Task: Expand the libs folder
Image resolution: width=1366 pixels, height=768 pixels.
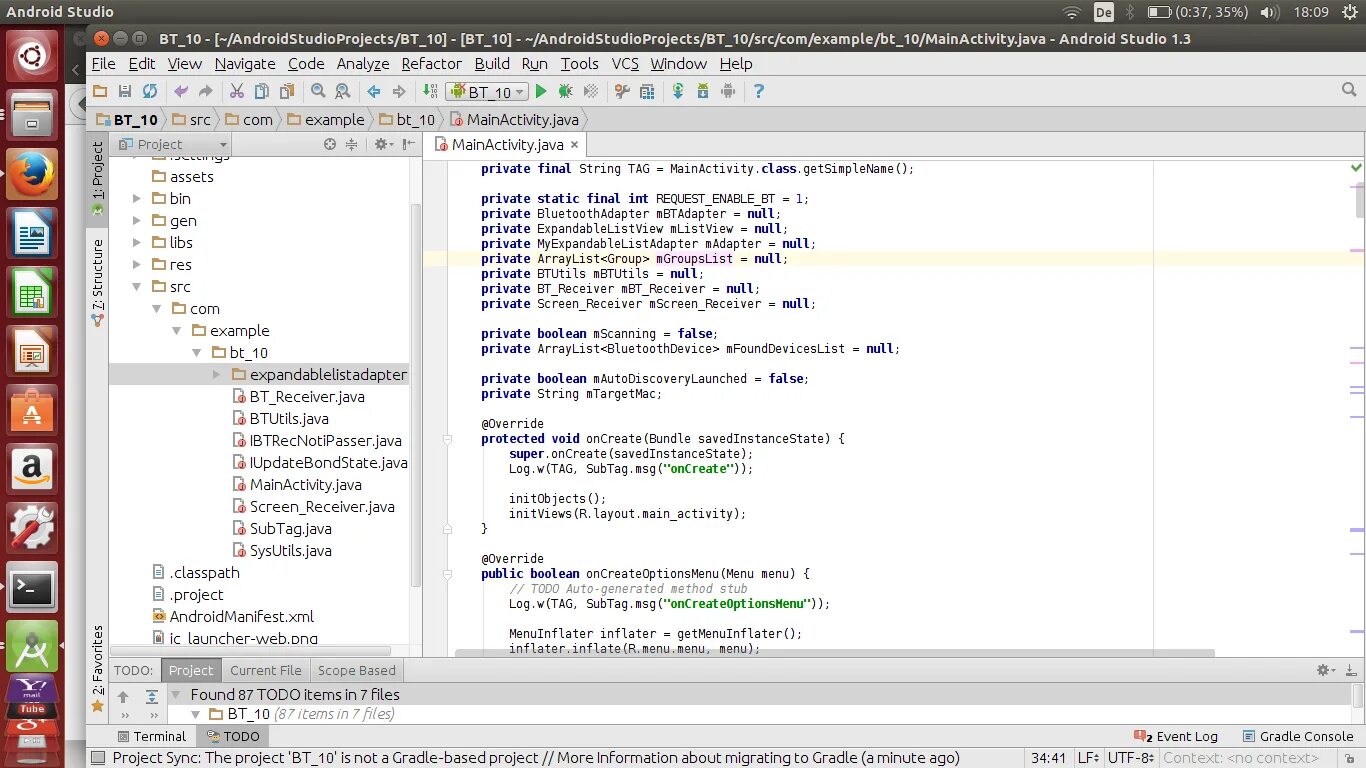Action: [137, 242]
